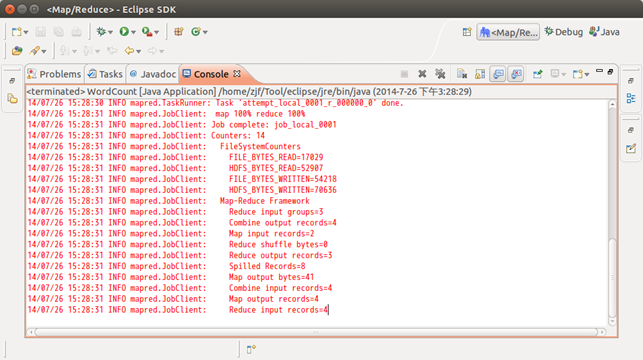
Task: Click the status bar new view icon
Action: coord(251,349)
